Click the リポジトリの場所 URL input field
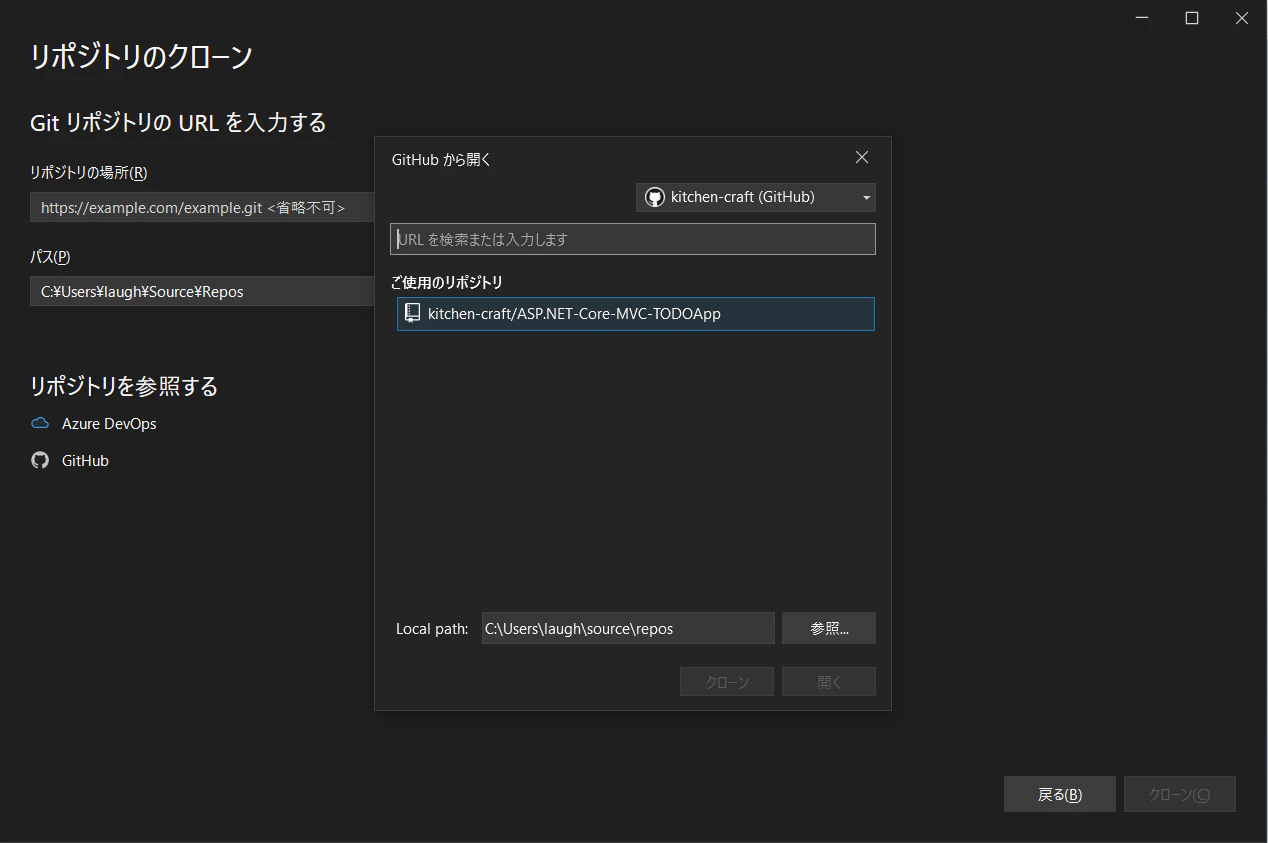This screenshot has width=1268, height=843. click(x=202, y=208)
